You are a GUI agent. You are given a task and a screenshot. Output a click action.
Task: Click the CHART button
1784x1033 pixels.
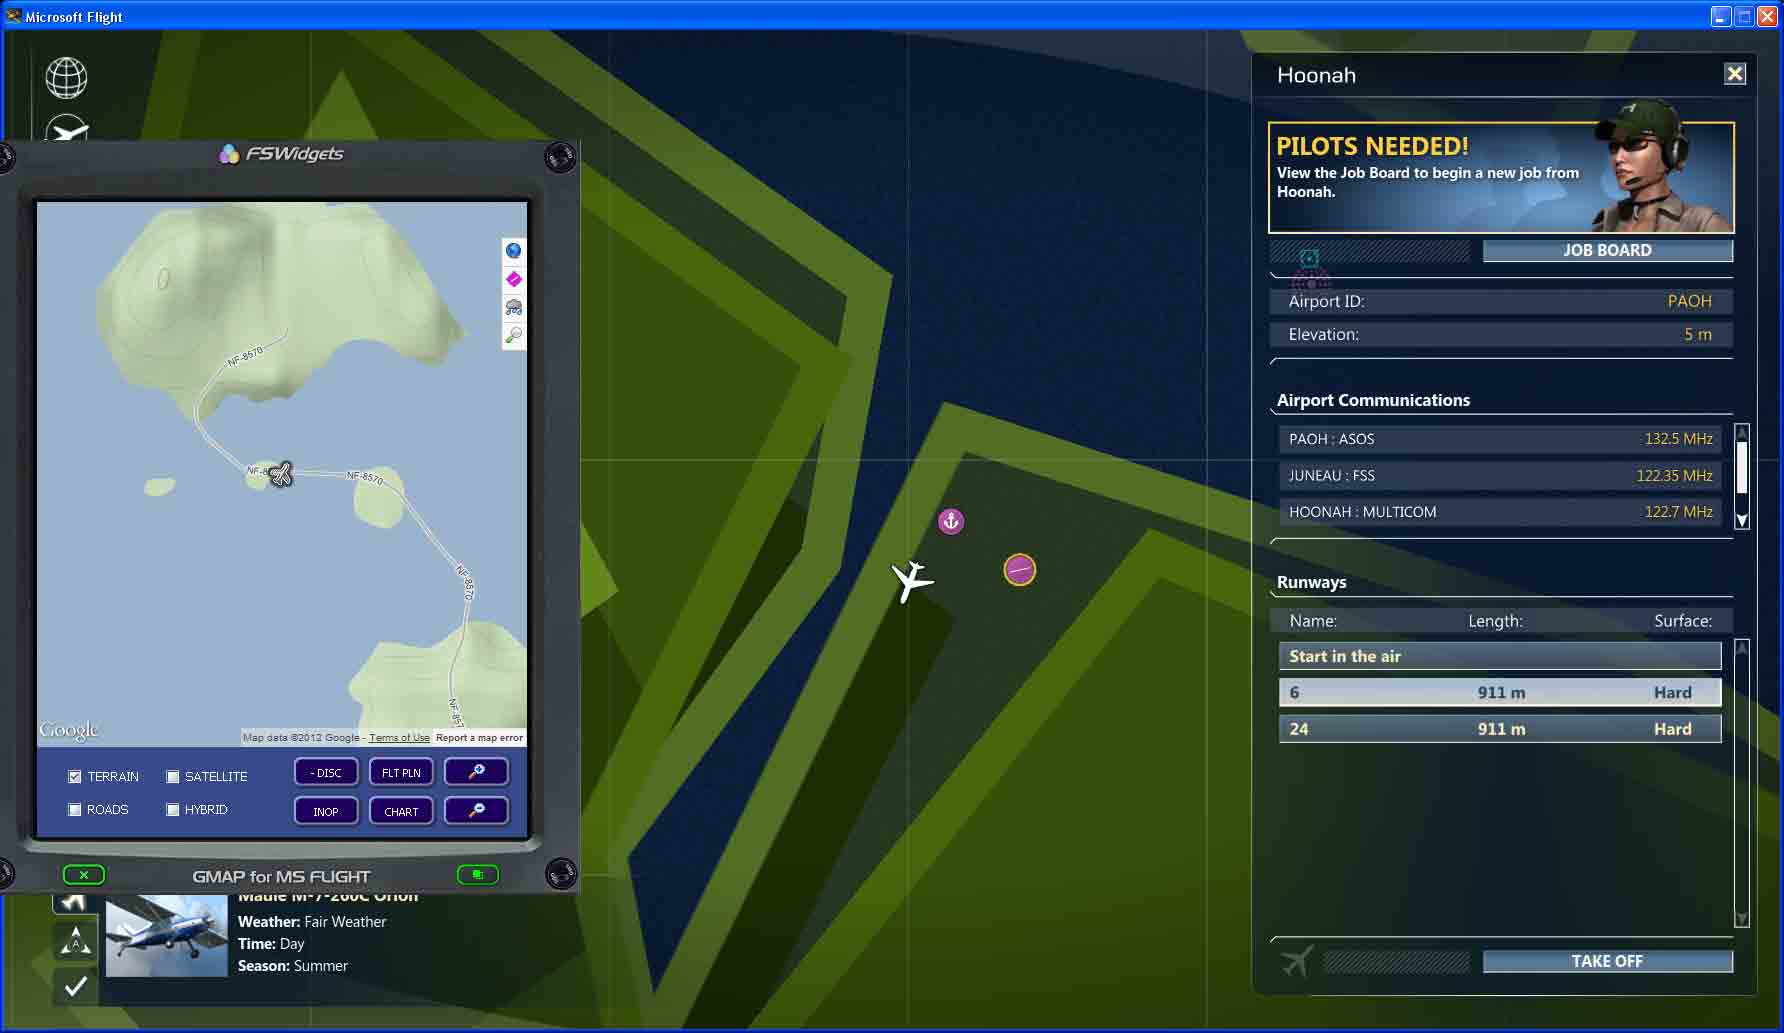(401, 810)
